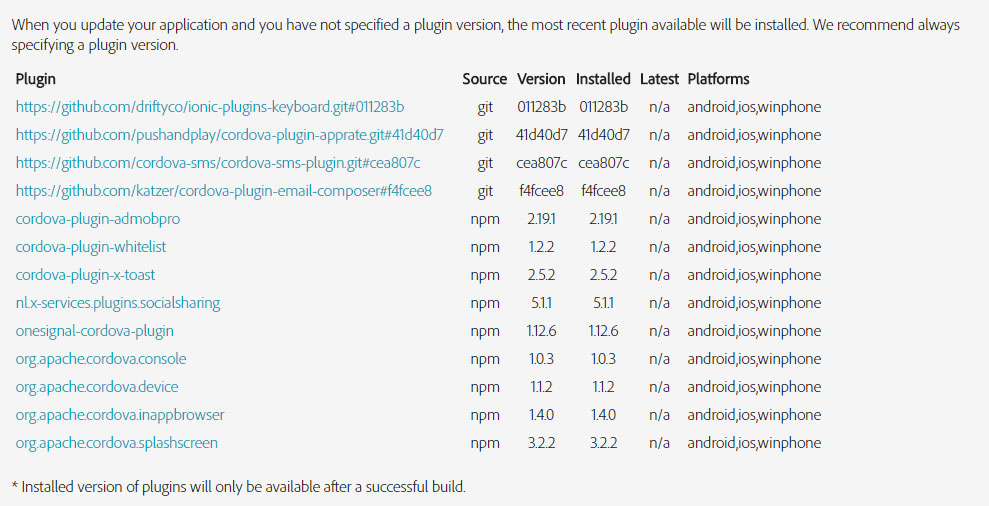Click org.apache.cordova.splashscreen plugin link
The height and width of the screenshot is (506, 989).
click(117, 443)
